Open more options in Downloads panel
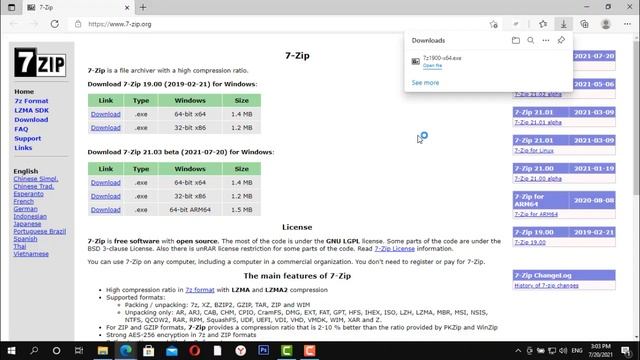640x360 pixels. tap(546, 40)
